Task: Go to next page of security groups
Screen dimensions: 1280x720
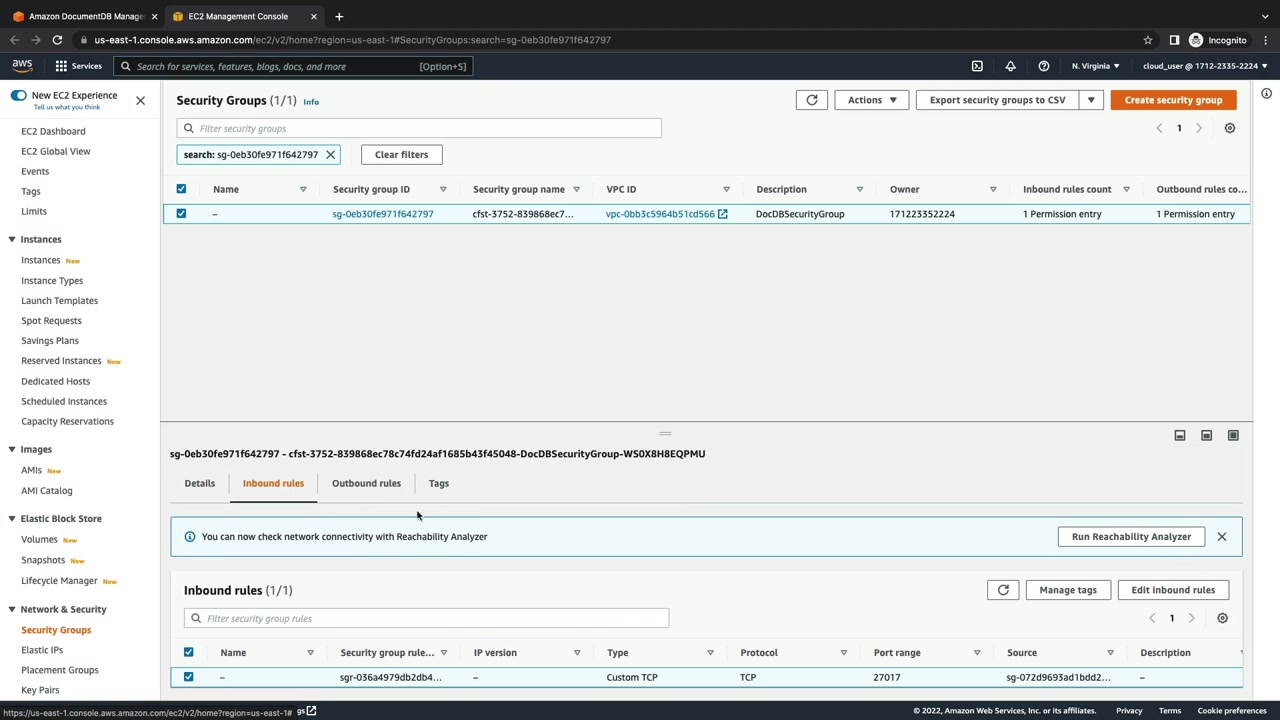Action: tap(1199, 128)
